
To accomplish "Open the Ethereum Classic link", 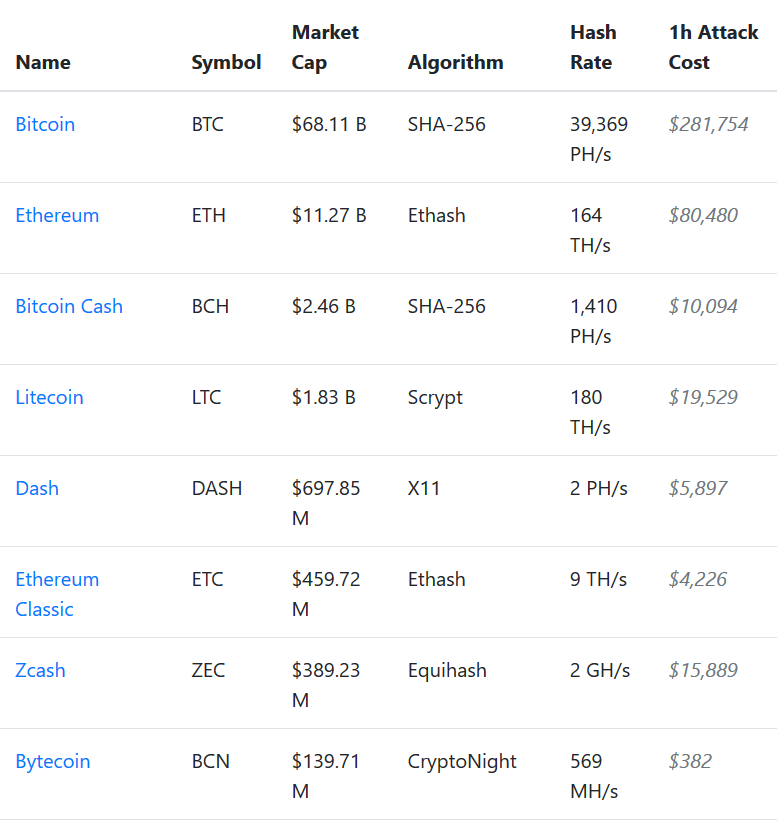I will click(57, 594).
